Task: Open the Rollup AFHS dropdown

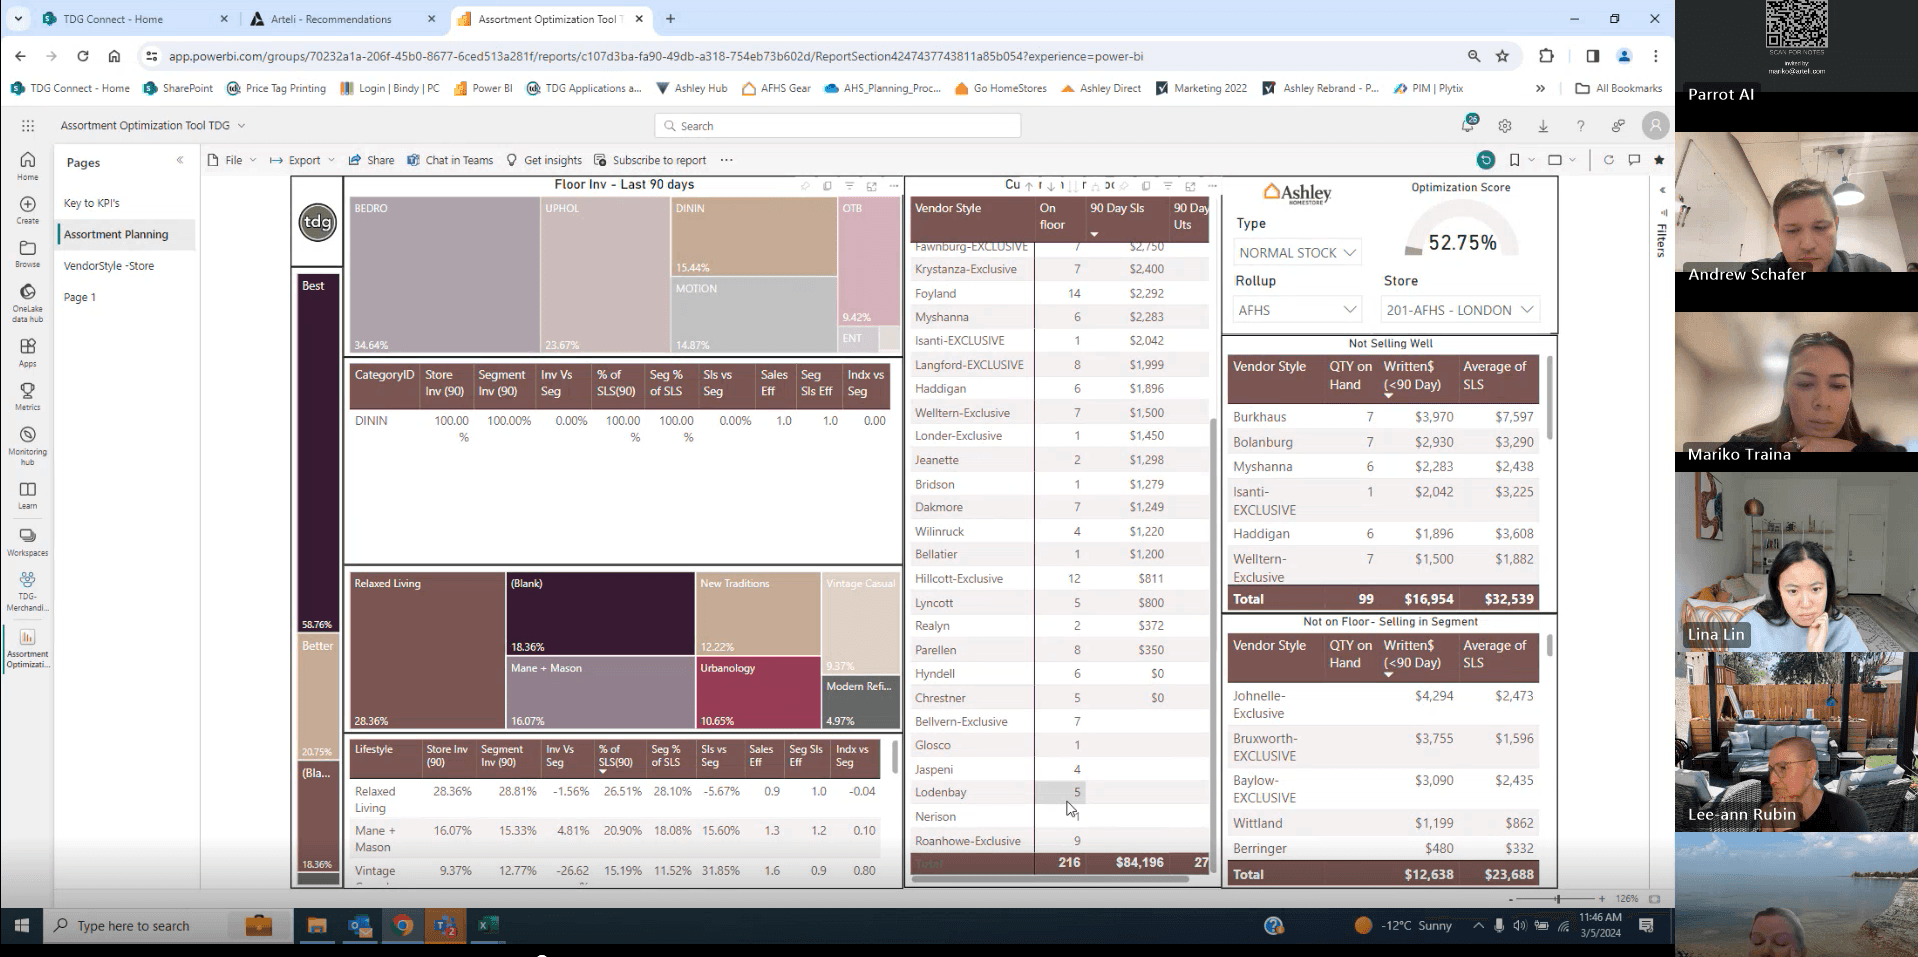Action: [x=1297, y=310]
